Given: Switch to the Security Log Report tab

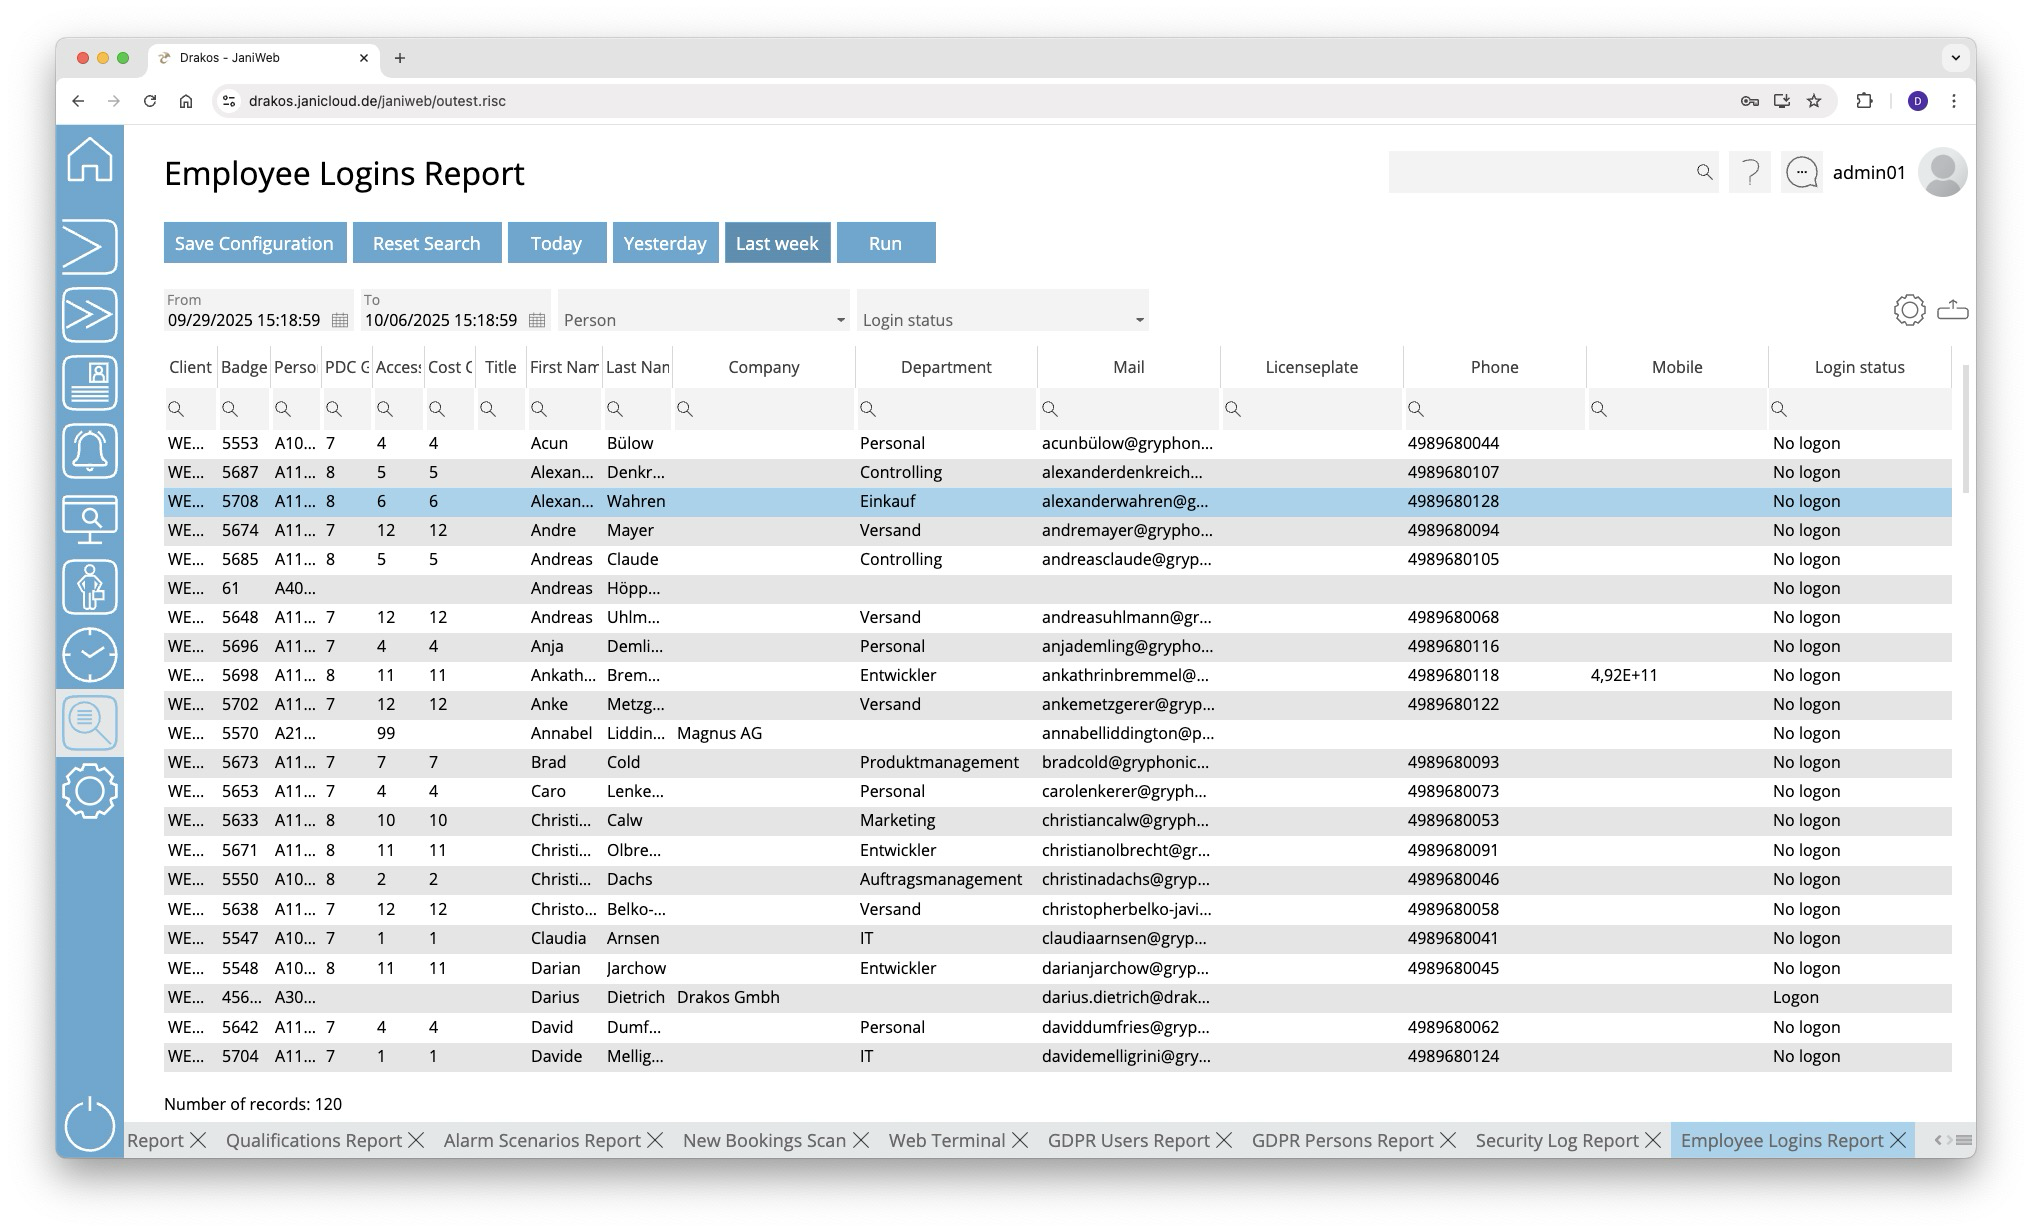Looking at the screenshot, I should coord(1556,1140).
